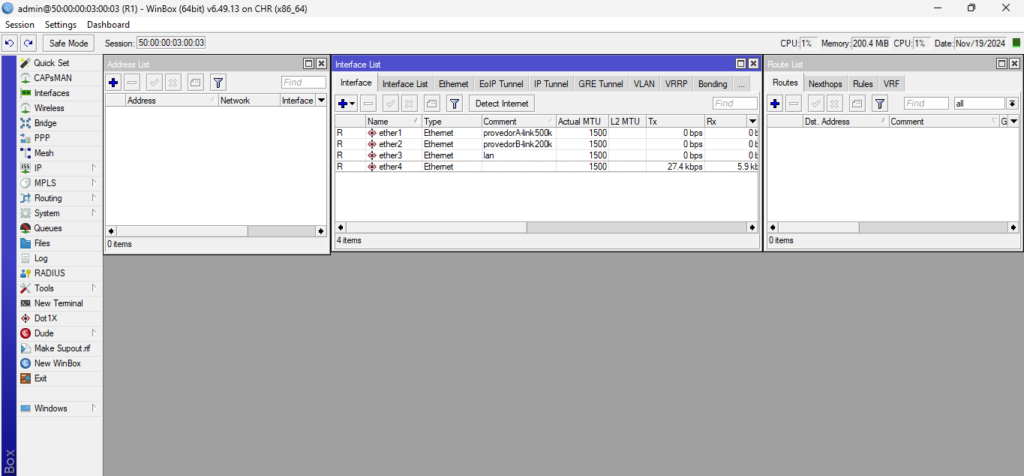Sort by Name column header
Image resolution: width=1024 pixels, height=476 pixels.
coord(393,121)
